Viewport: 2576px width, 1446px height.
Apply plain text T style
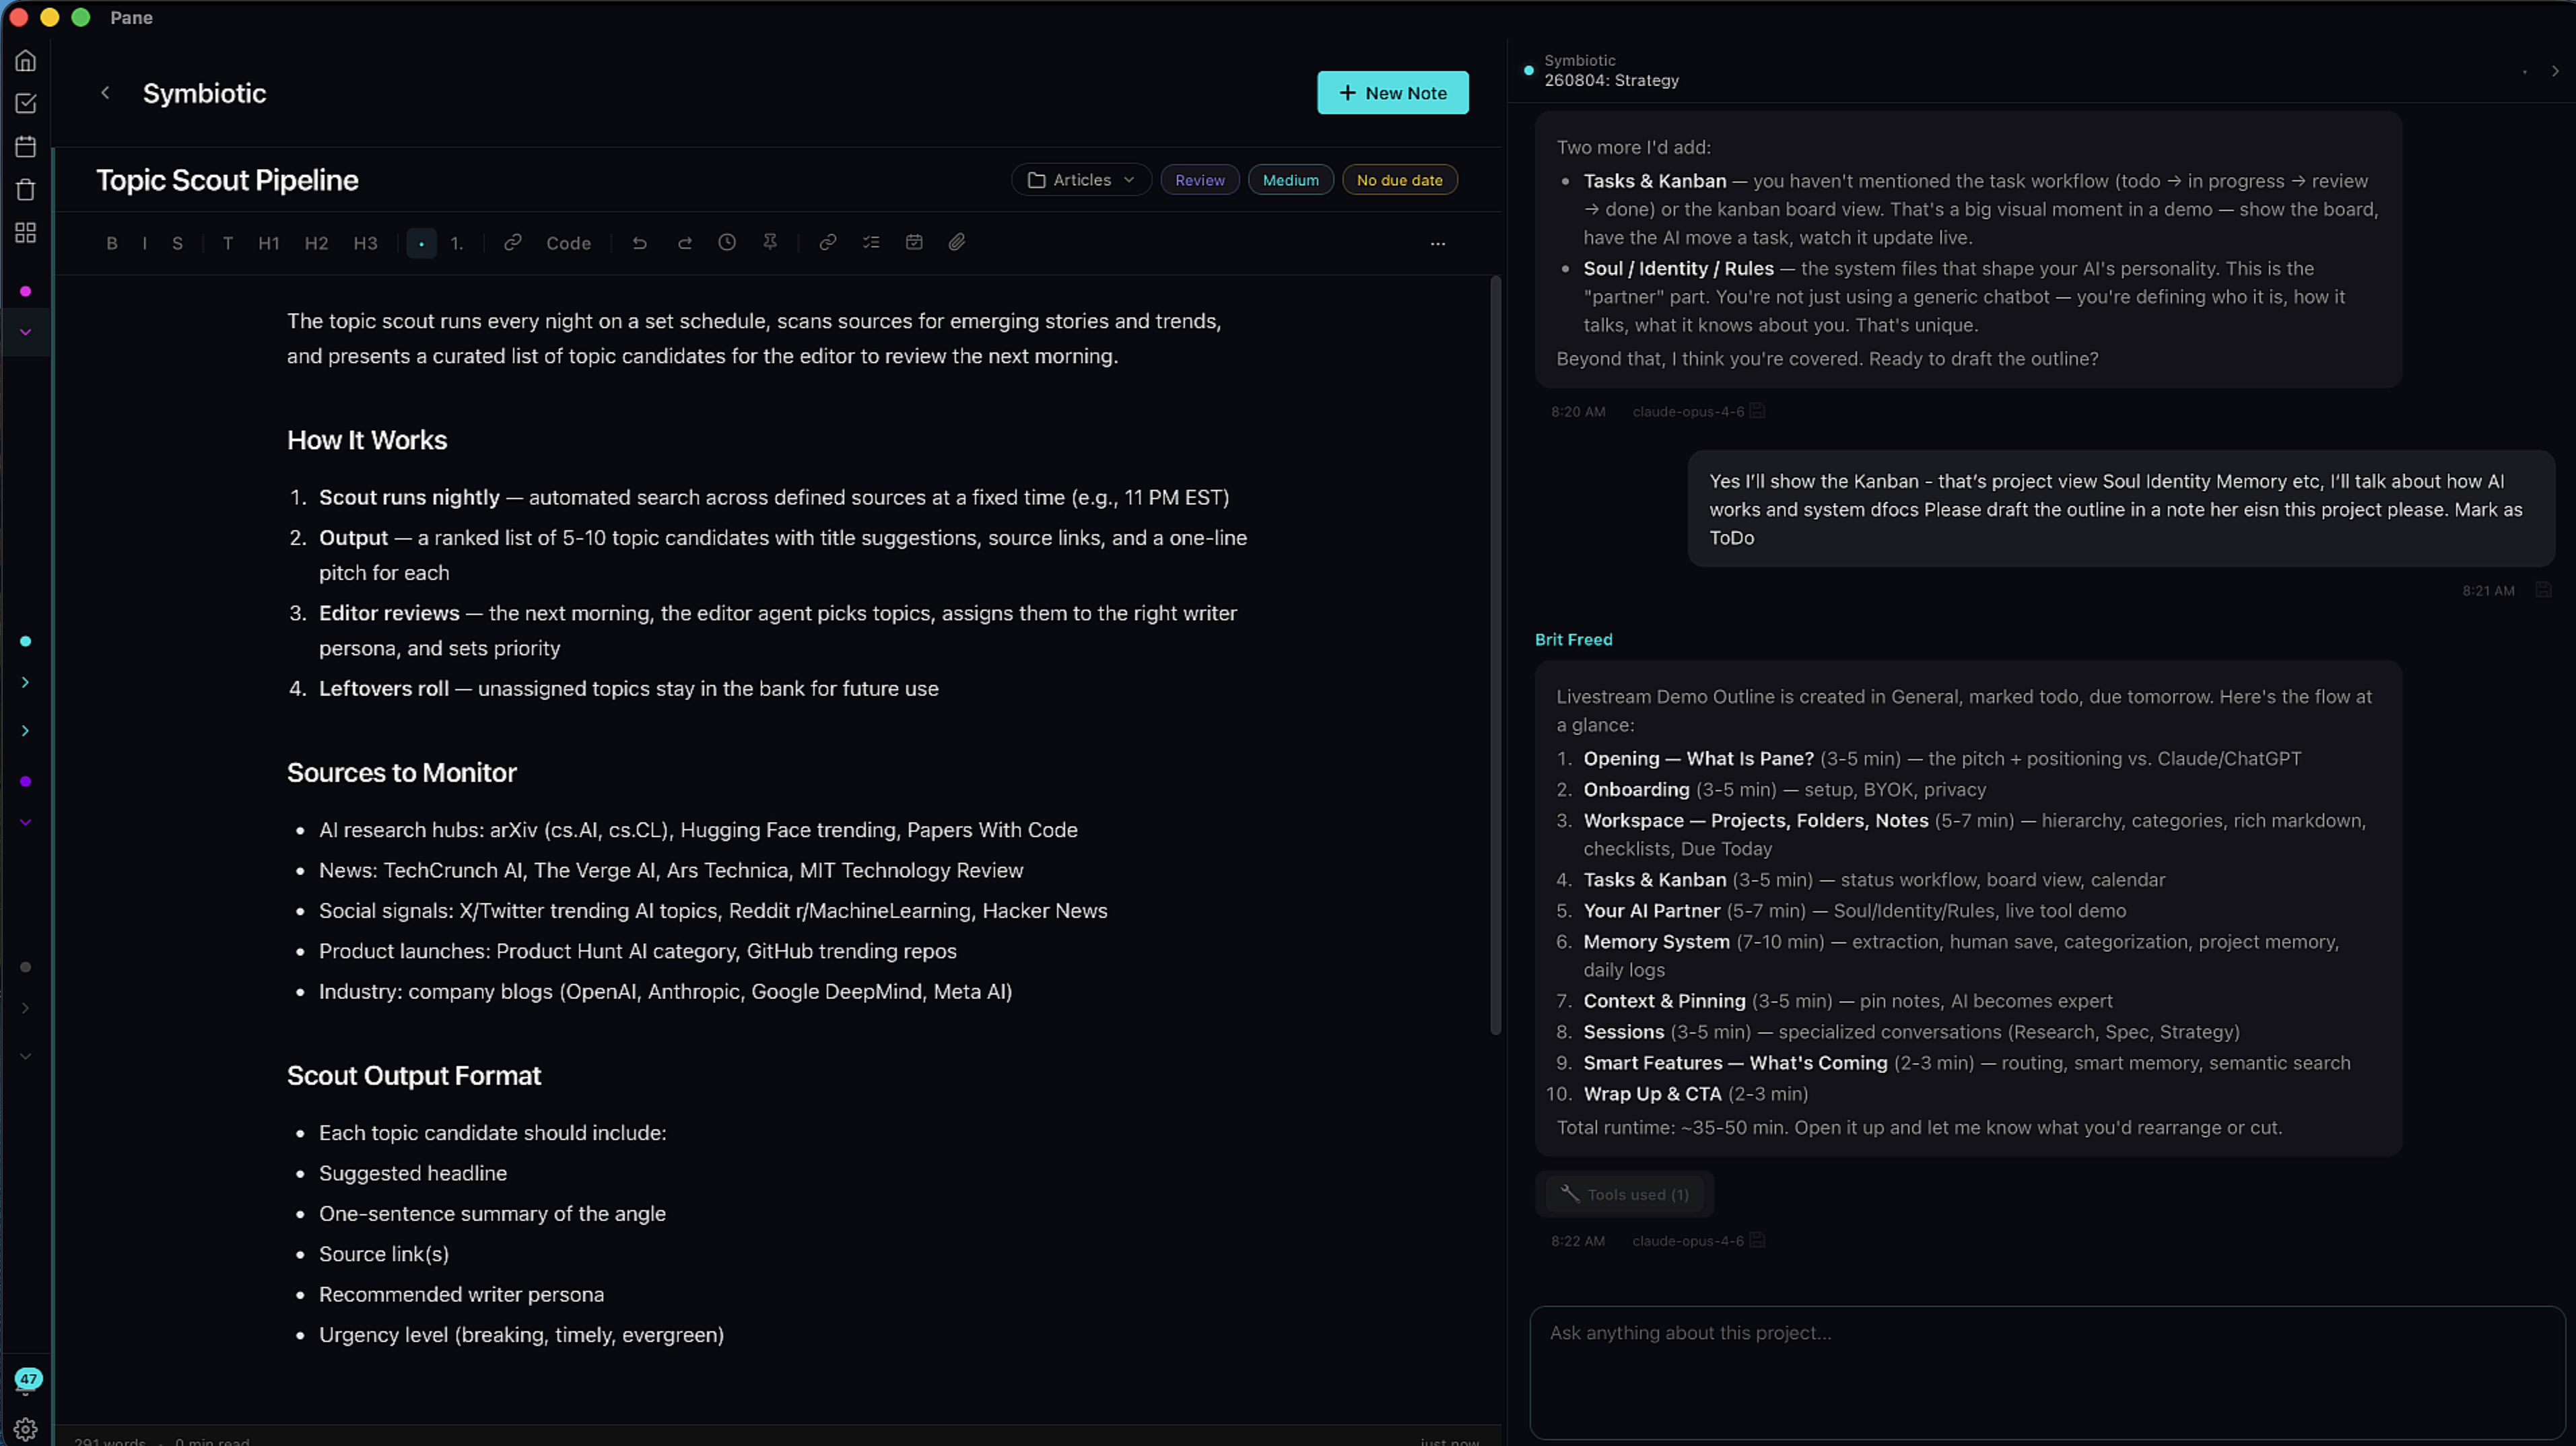[228, 243]
